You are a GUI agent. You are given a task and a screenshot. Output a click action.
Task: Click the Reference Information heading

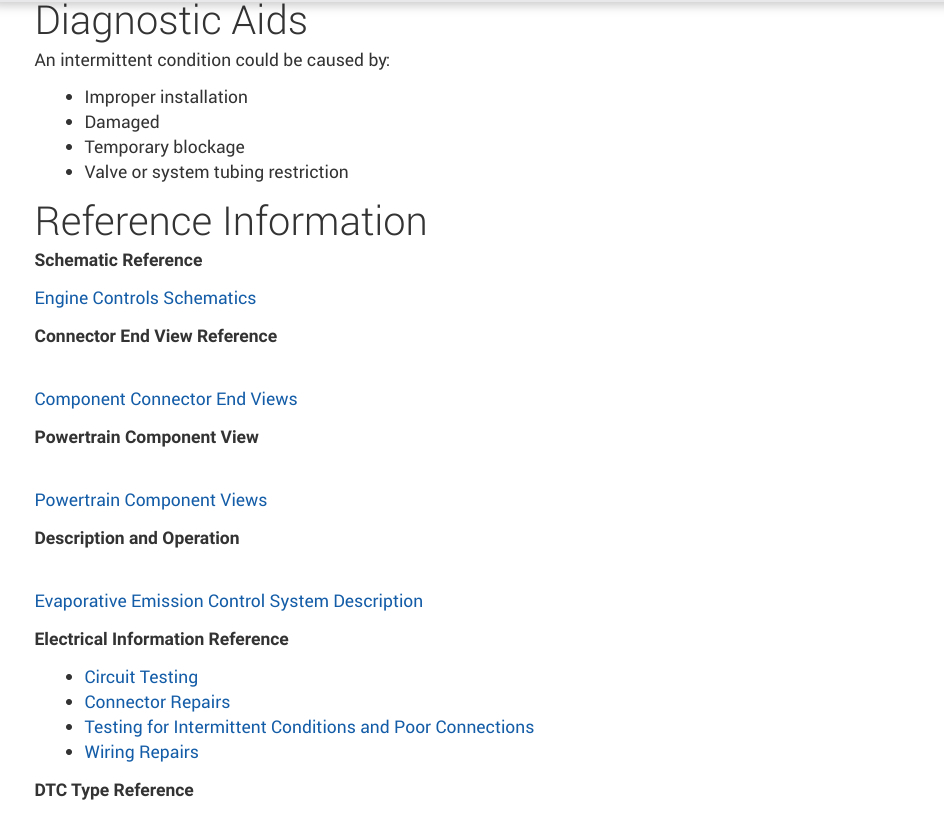tap(231, 221)
